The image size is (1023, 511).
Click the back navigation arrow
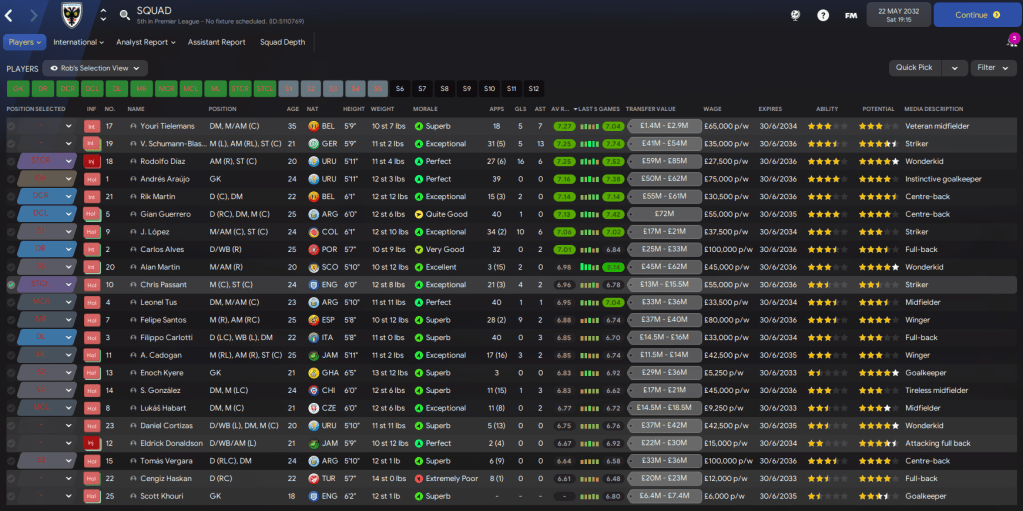click(x=12, y=15)
